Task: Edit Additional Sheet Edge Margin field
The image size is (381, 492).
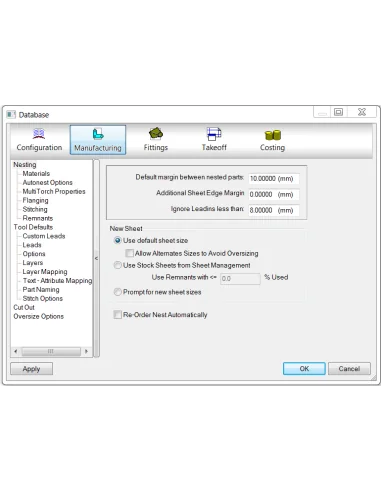Action: [x=273, y=194]
